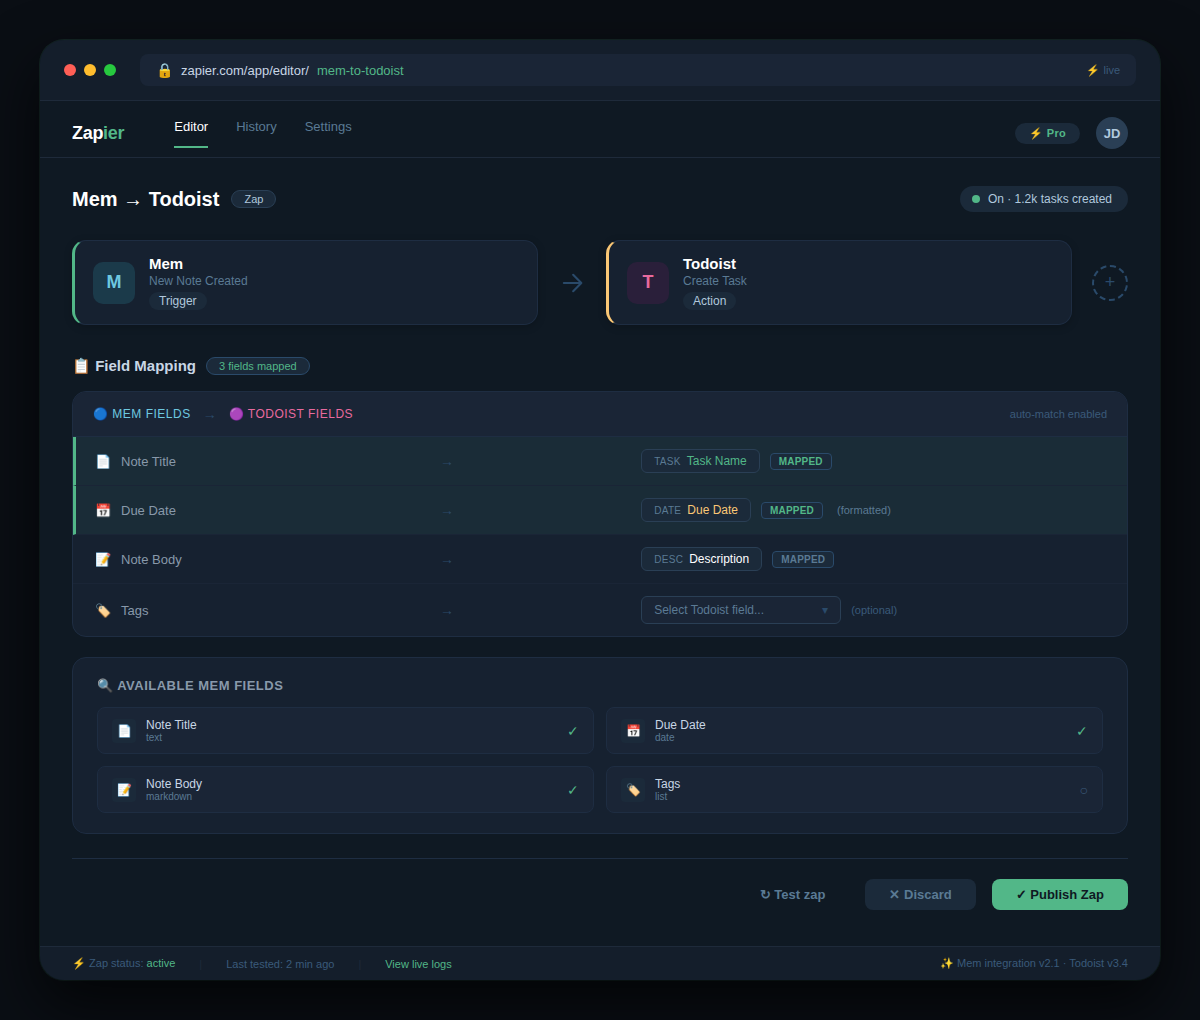
Task: Switch to the History tab
Action: click(256, 127)
